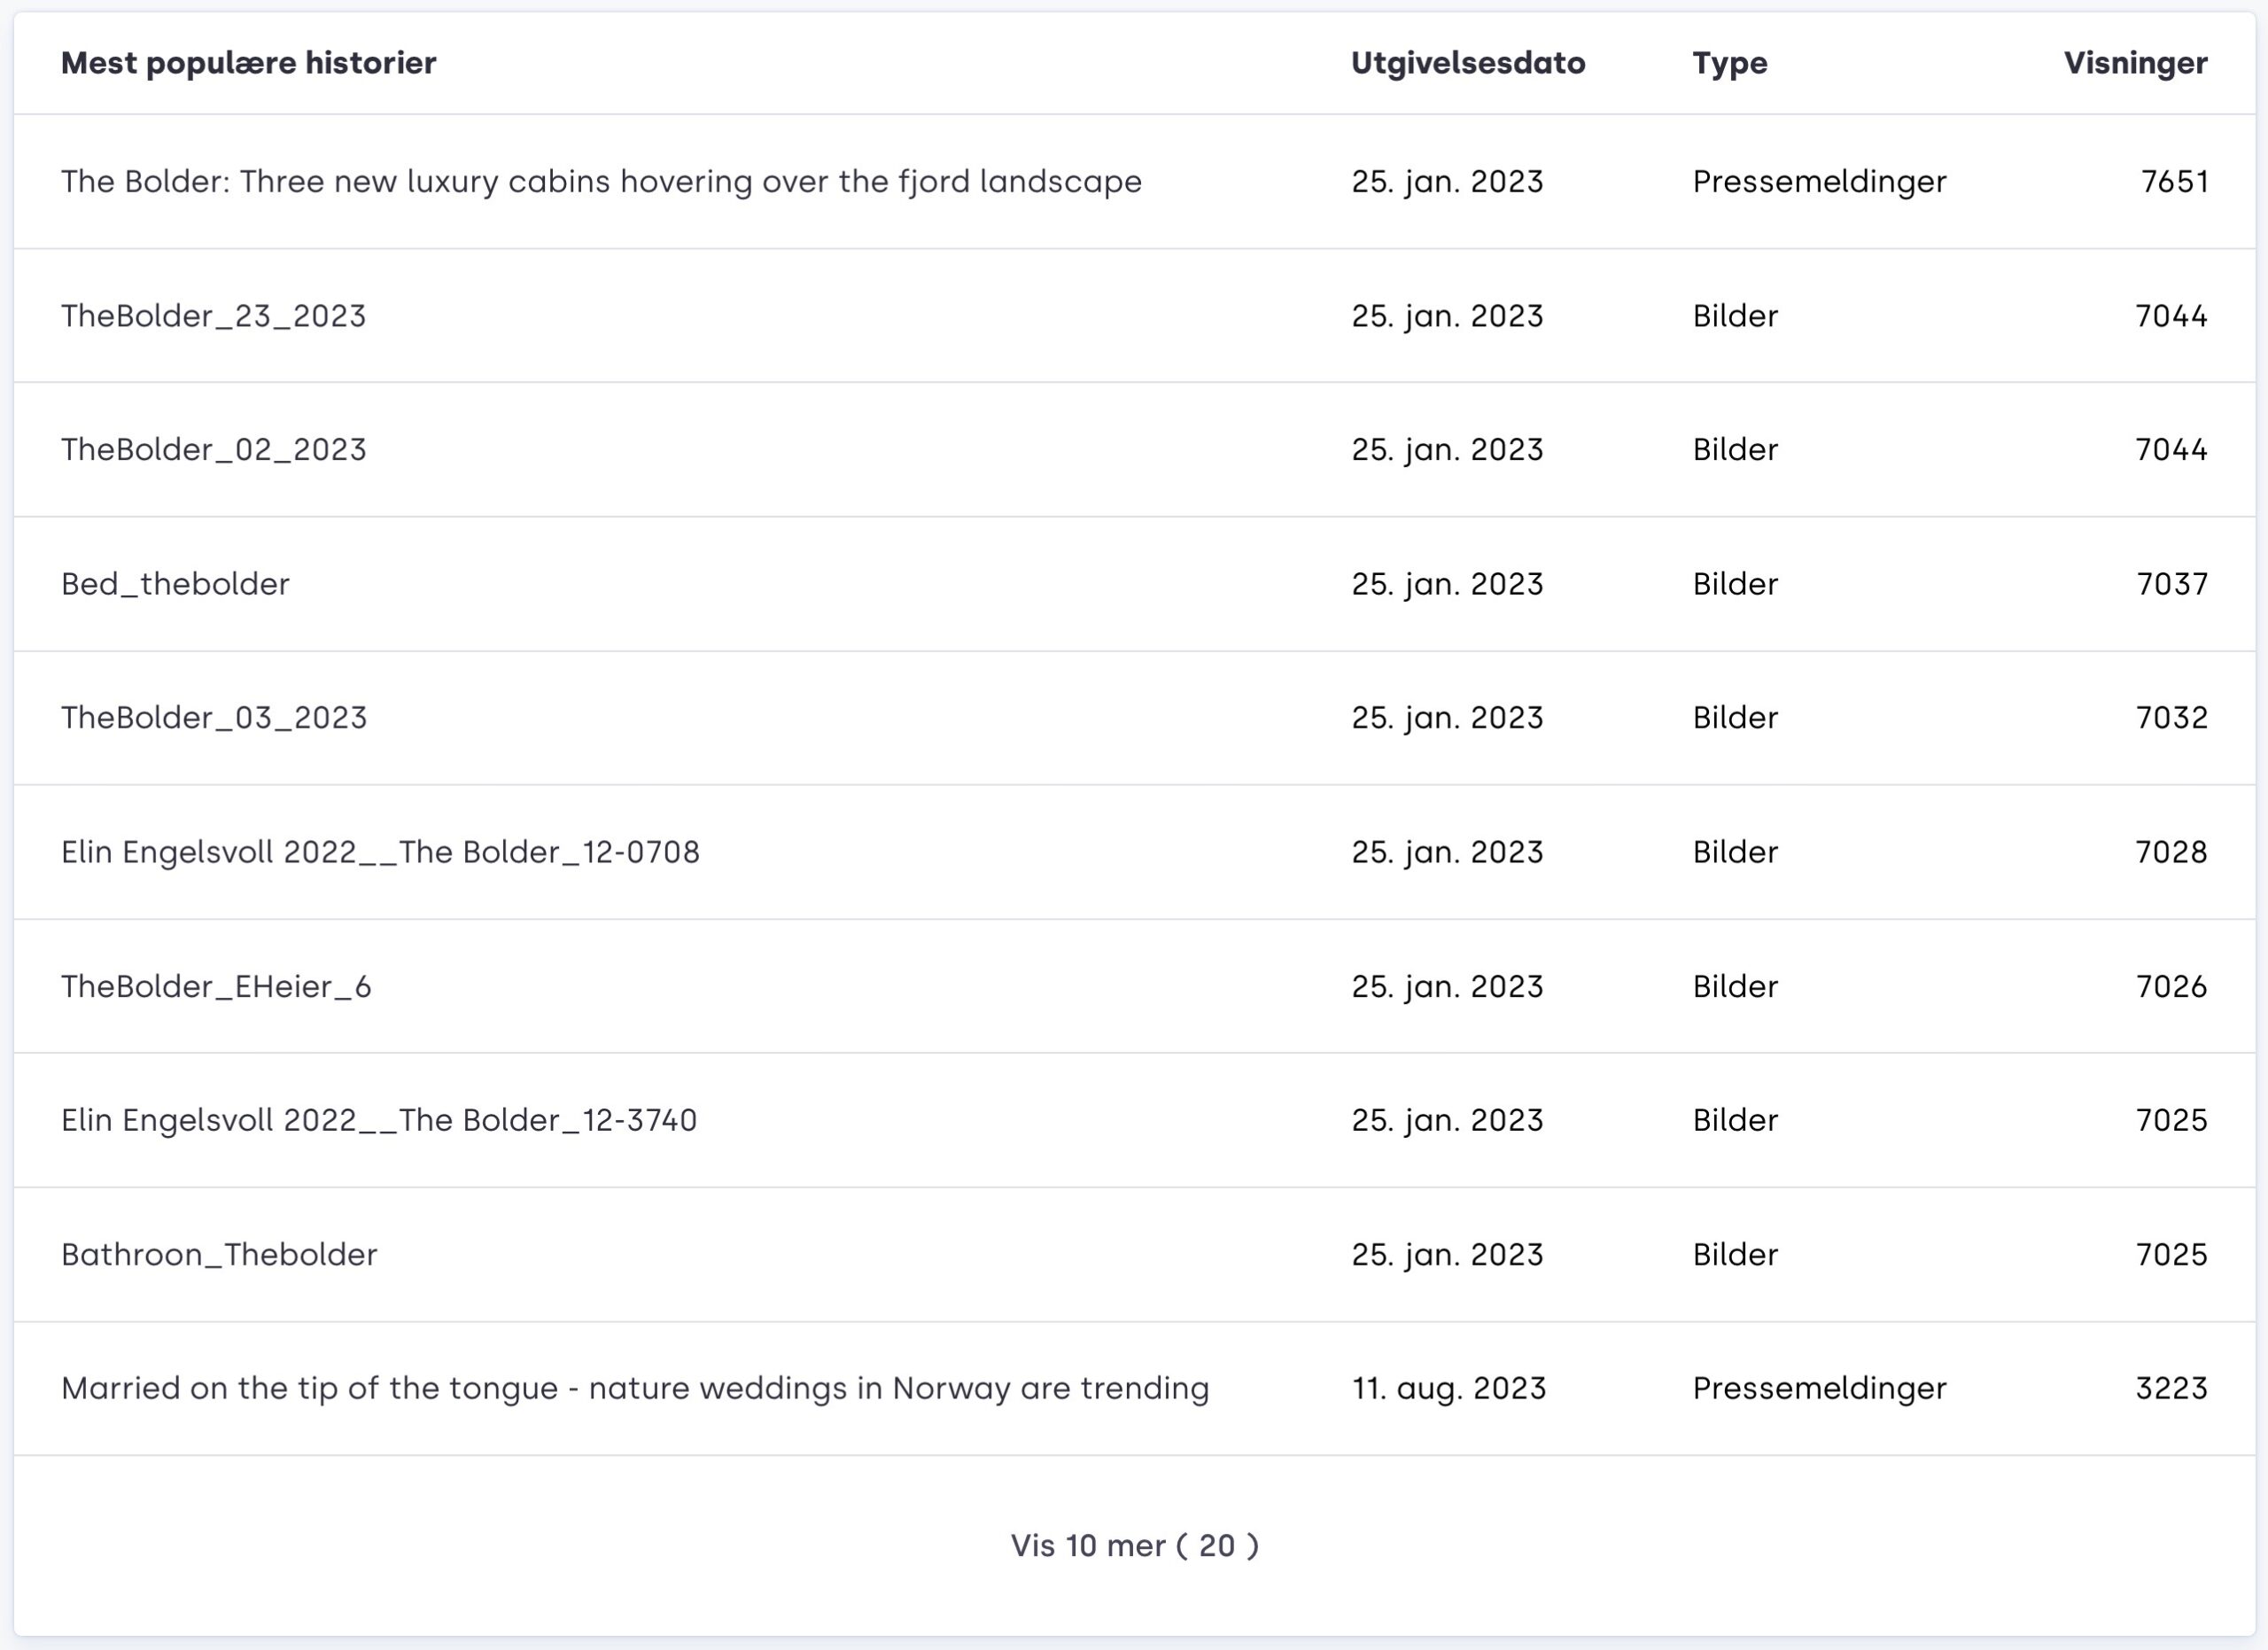
Task: Click 'Vis 10 mer' to show more stories
Action: (1134, 1545)
